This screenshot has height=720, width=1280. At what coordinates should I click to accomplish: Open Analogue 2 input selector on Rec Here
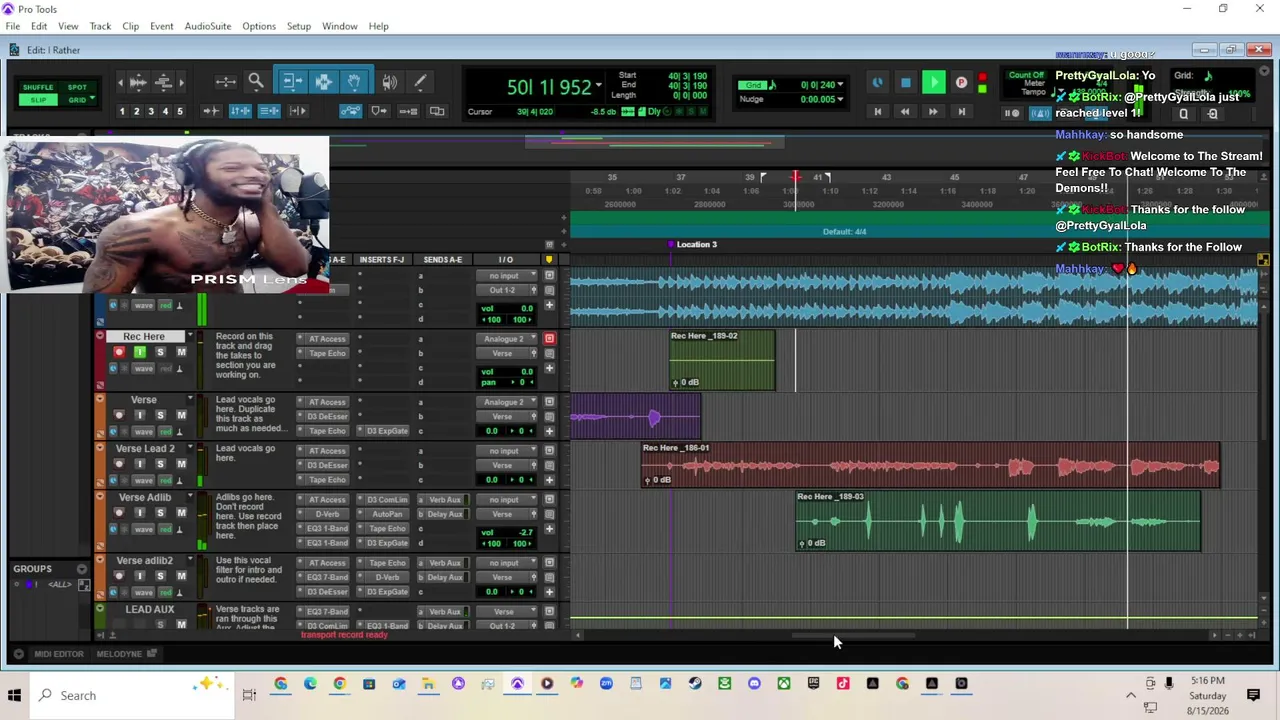point(508,339)
